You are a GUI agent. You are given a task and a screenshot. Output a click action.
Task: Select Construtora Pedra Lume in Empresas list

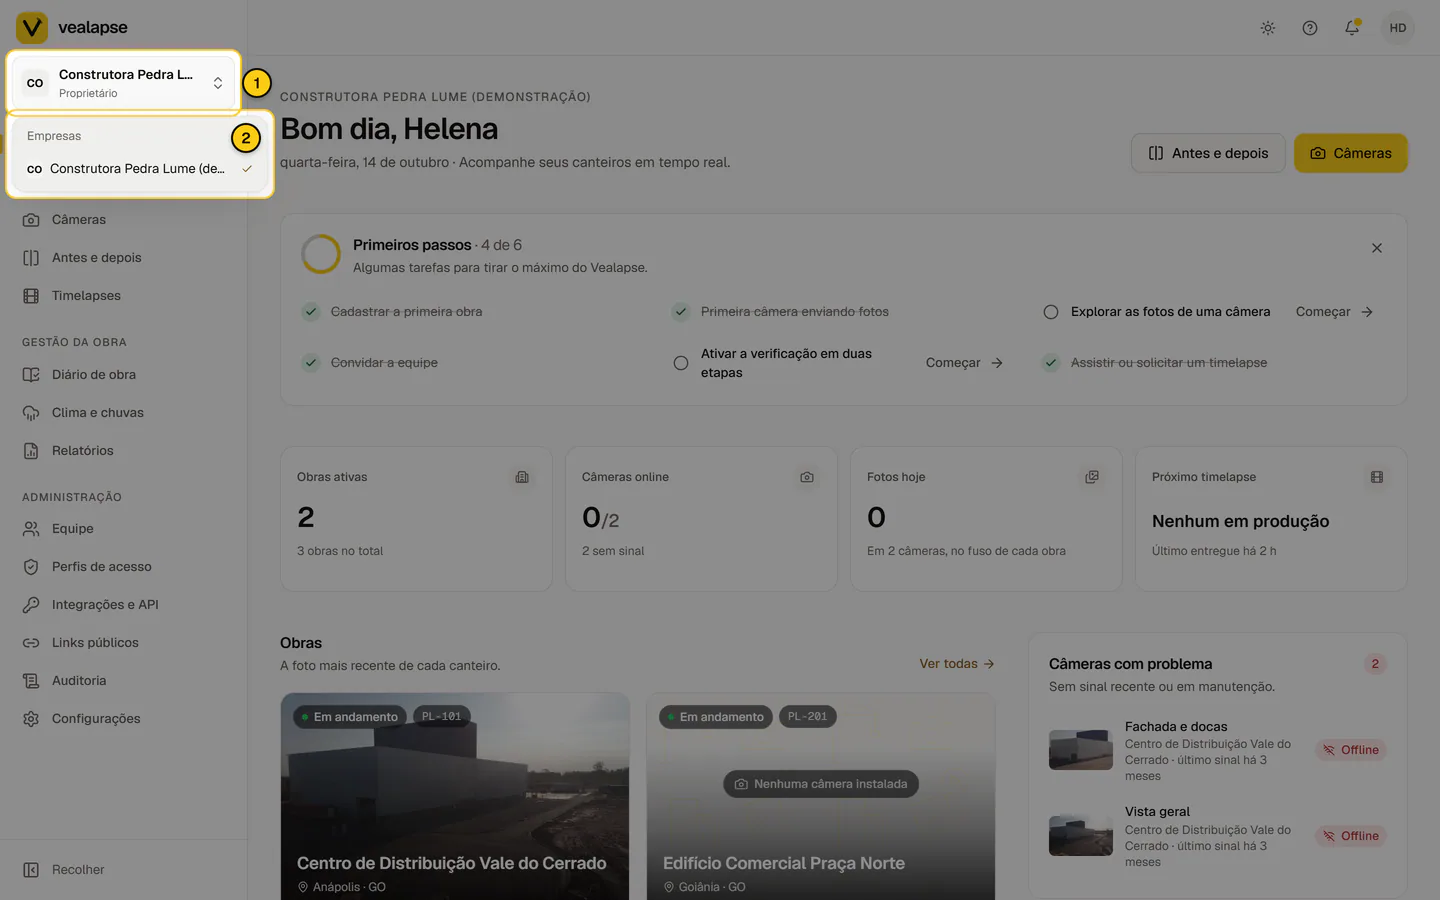click(x=139, y=169)
